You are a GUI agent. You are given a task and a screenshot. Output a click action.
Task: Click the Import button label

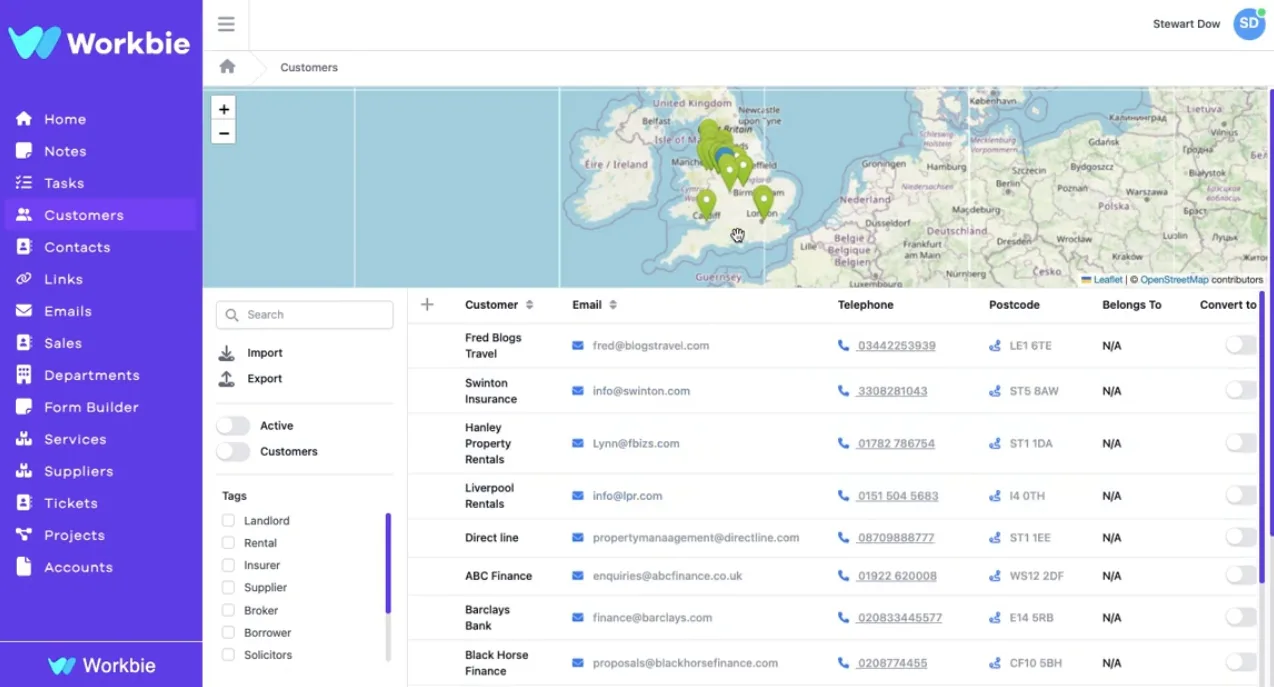coord(265,353)
